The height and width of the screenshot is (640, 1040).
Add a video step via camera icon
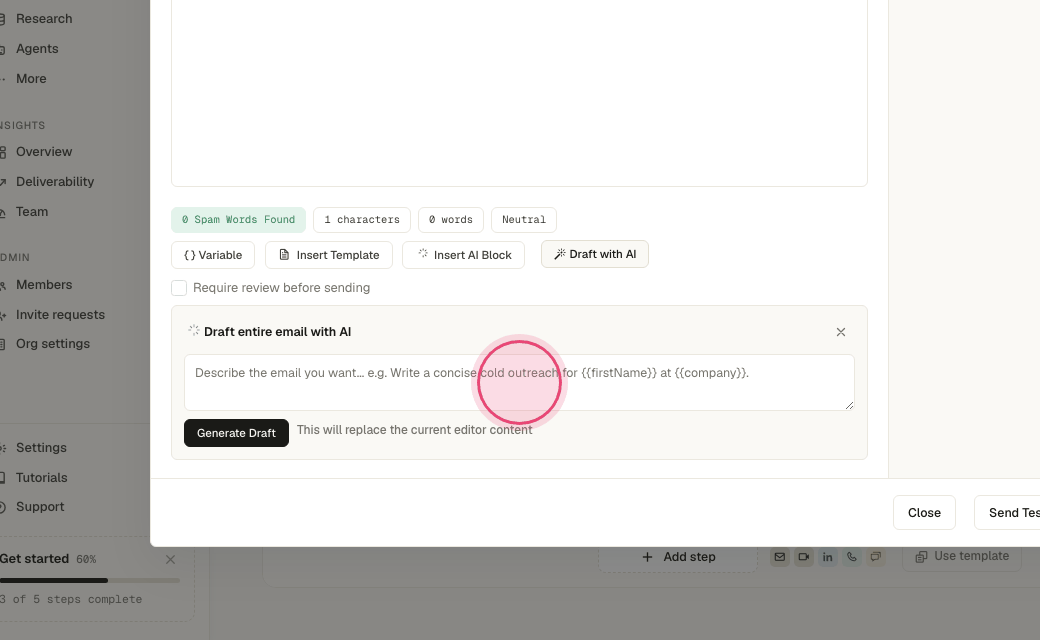click(x=804, y=557)
